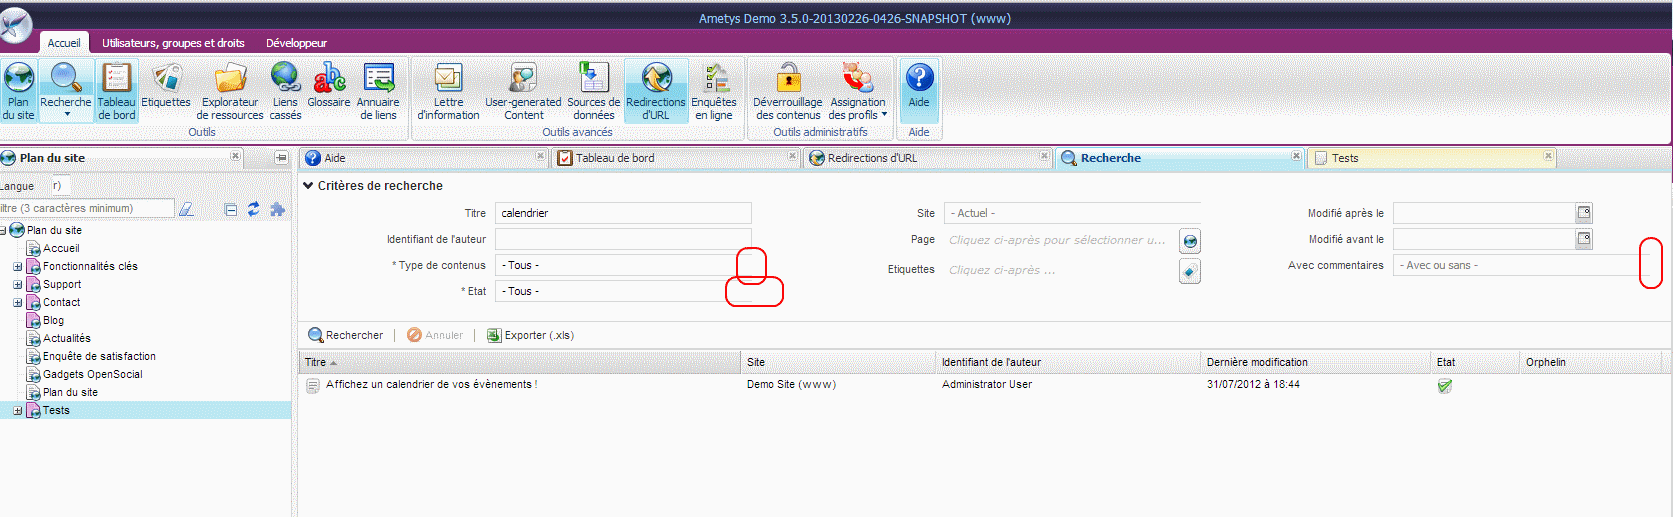Click the page picker globe button
1673x517 pixels.
[1189, 241]
